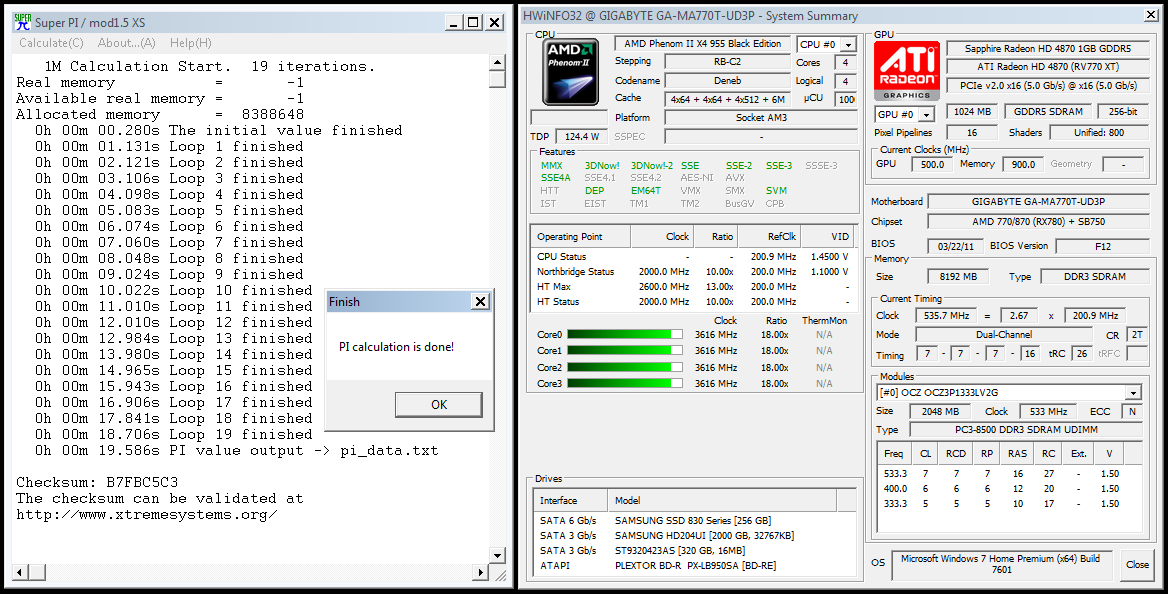Click the ATI Radeon Graphics logo
This screenshot has width=1168, height=594.
click(x=907, y=71)
